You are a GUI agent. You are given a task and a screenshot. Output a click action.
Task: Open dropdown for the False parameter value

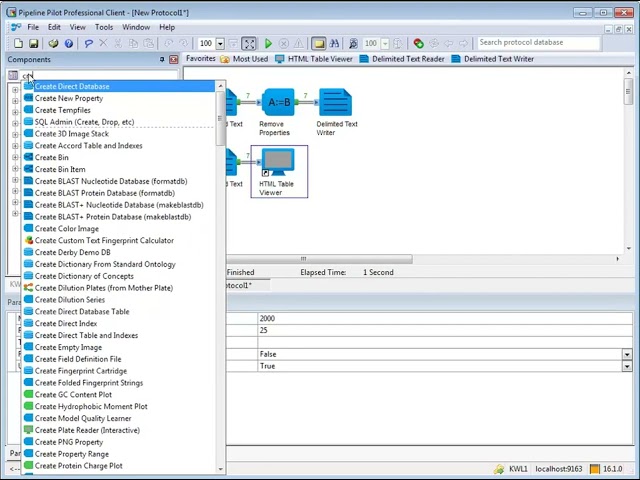[627, 354]
